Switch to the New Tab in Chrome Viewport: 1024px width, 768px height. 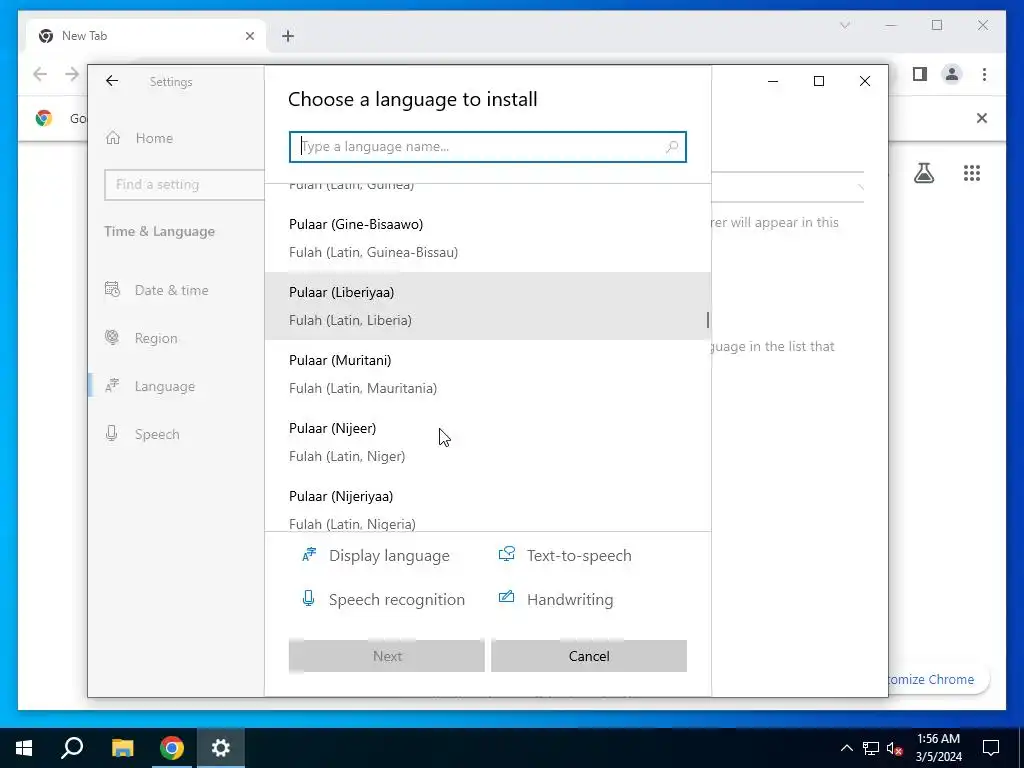point(146,36)
